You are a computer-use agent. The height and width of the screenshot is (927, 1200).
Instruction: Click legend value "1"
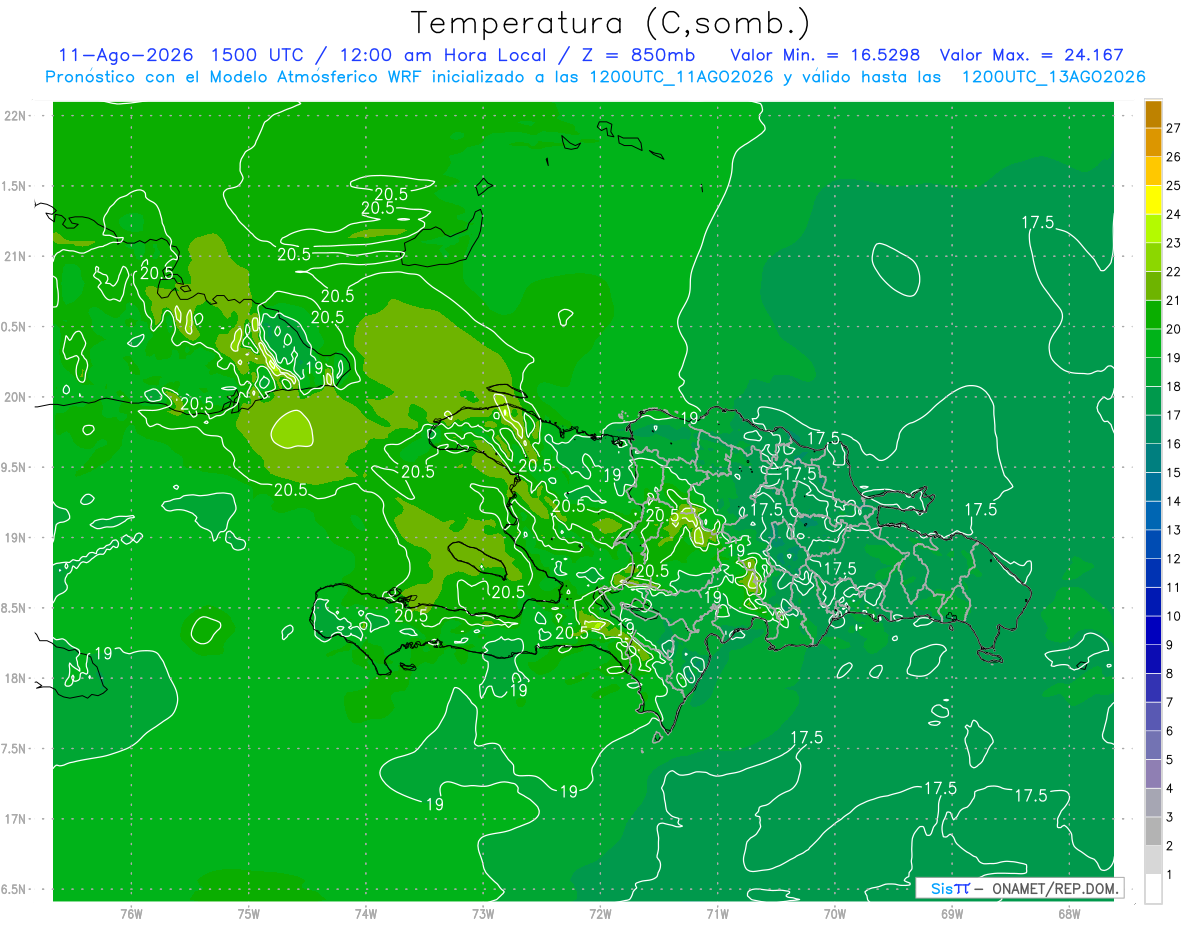click(1170, 875)
